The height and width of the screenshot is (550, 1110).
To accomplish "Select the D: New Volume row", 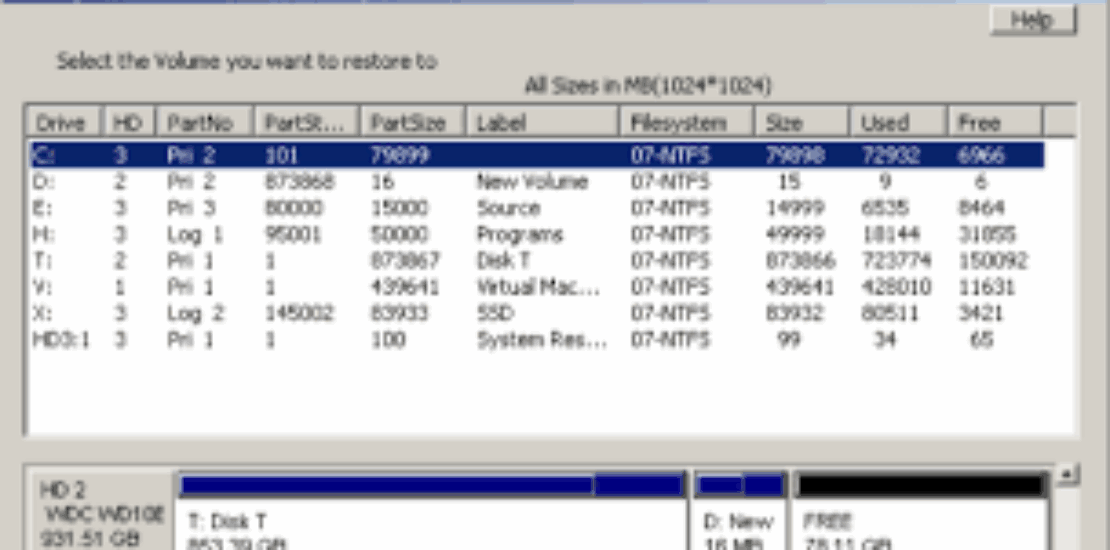I will (537, 182).
